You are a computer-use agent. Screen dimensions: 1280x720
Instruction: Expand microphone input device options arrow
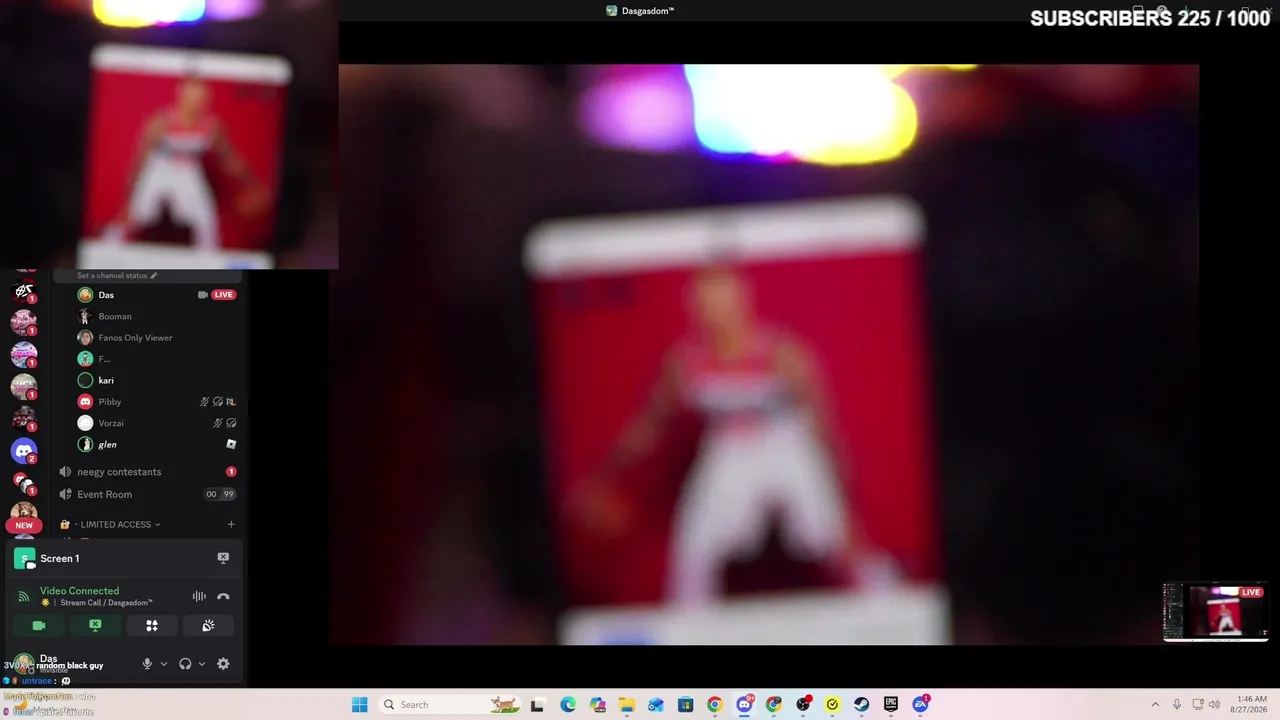pyautogui.click(x=164, y=664)
